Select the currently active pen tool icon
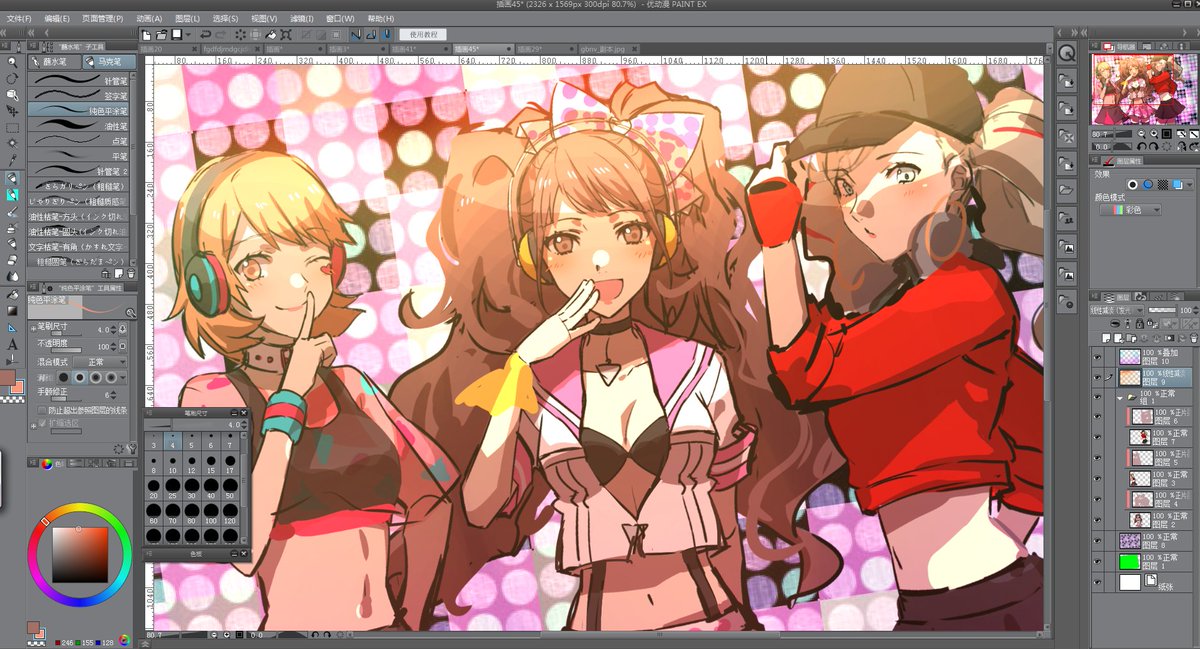Image resolution: width=1200 pixels, height=649 pixels. (12, 178)
